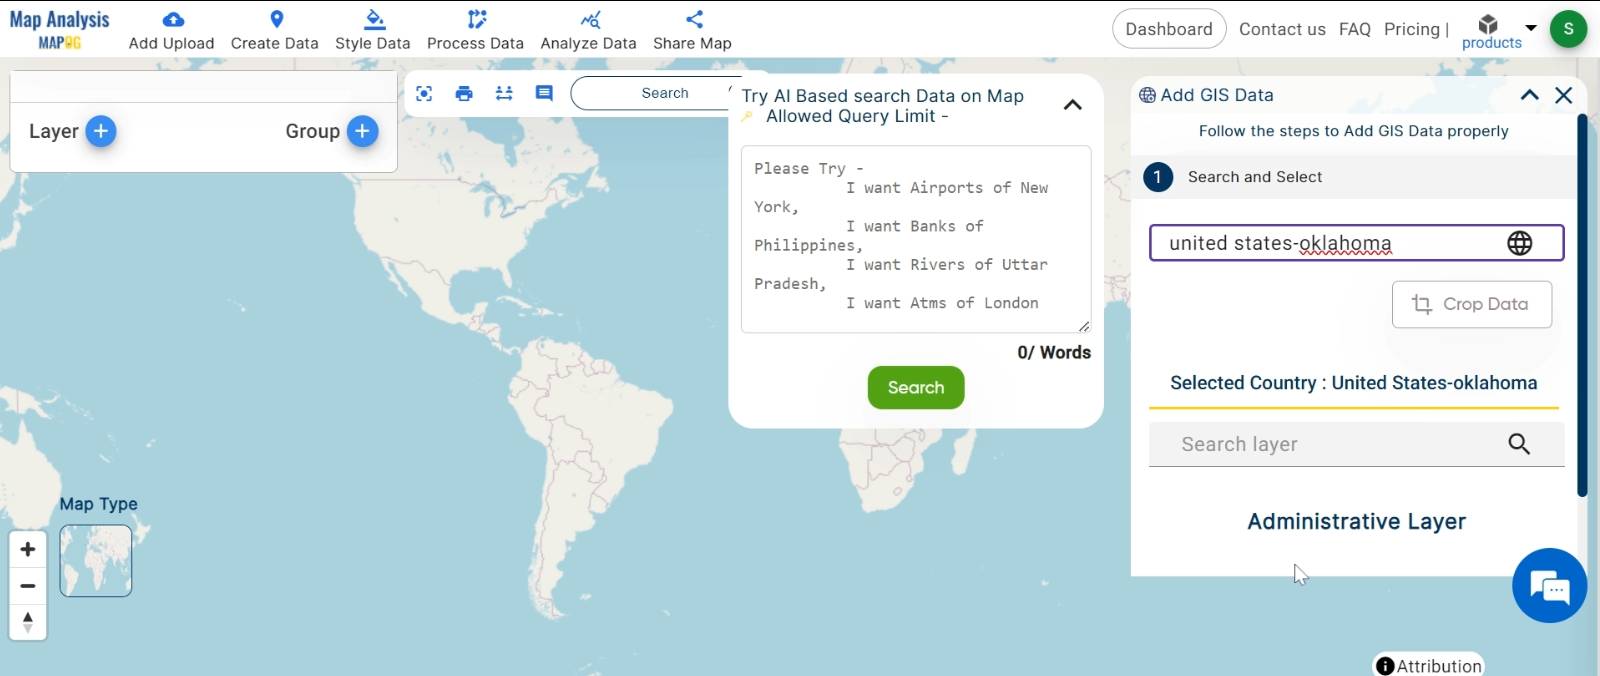Click the globe icon in country field

(x=1519, y=243)
